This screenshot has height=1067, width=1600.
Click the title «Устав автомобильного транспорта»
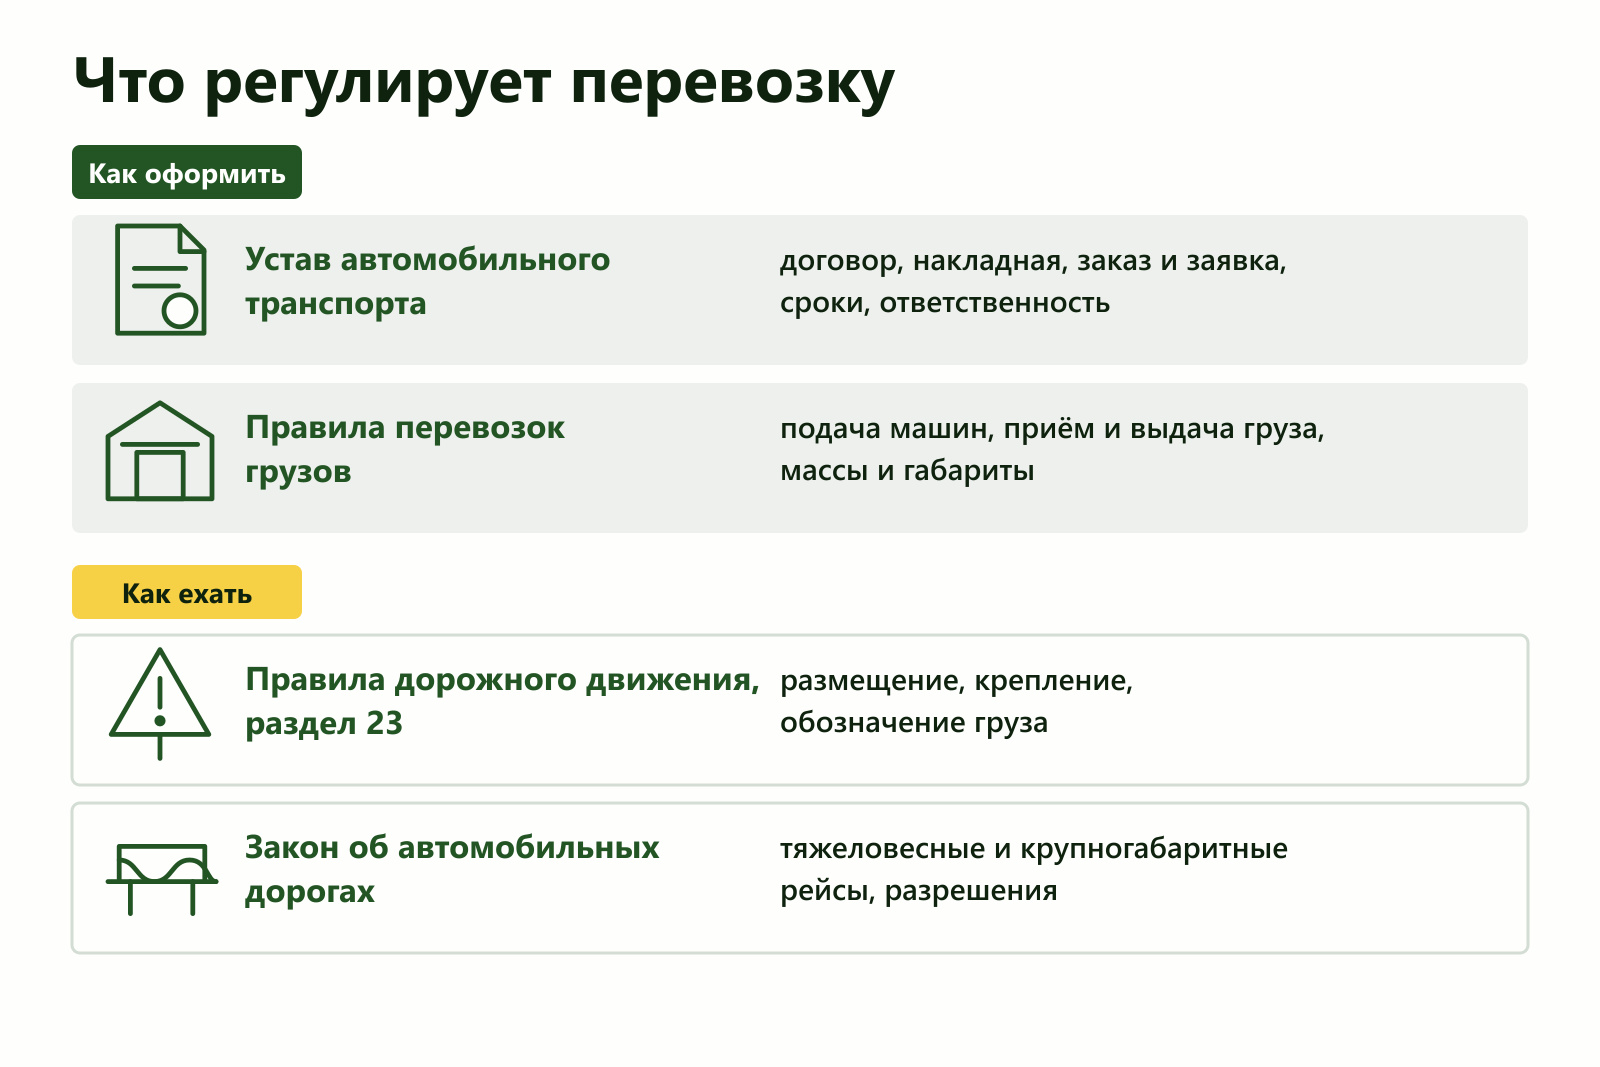pos(427,281)
